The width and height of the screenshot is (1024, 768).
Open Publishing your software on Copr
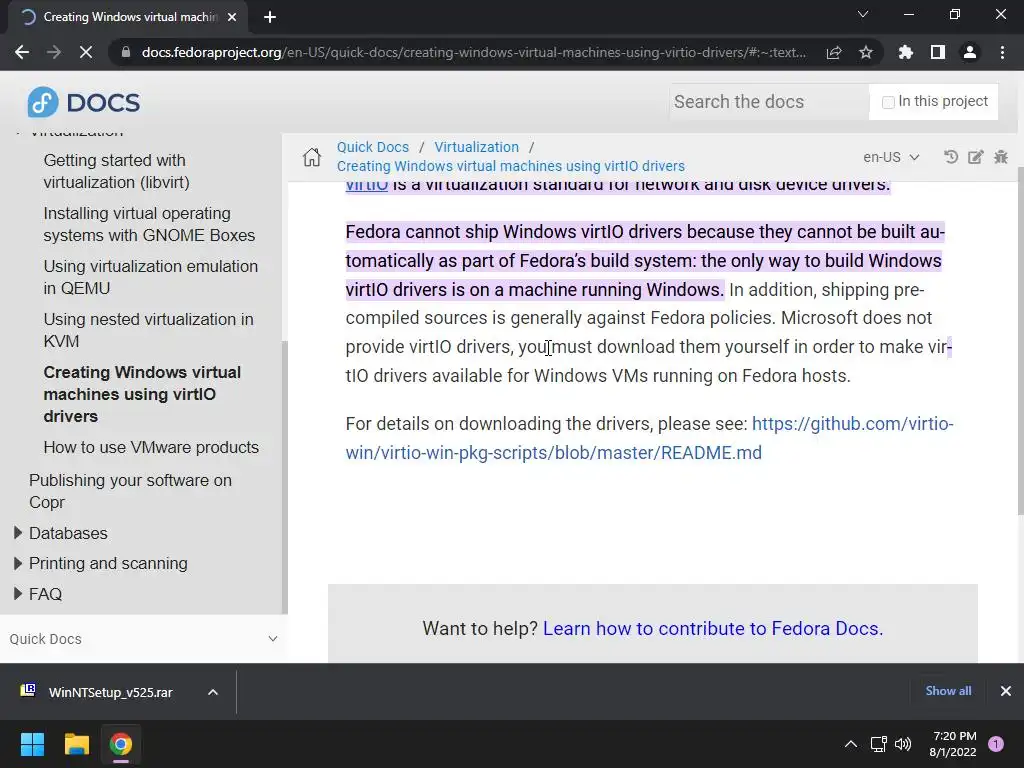(130, 491)
